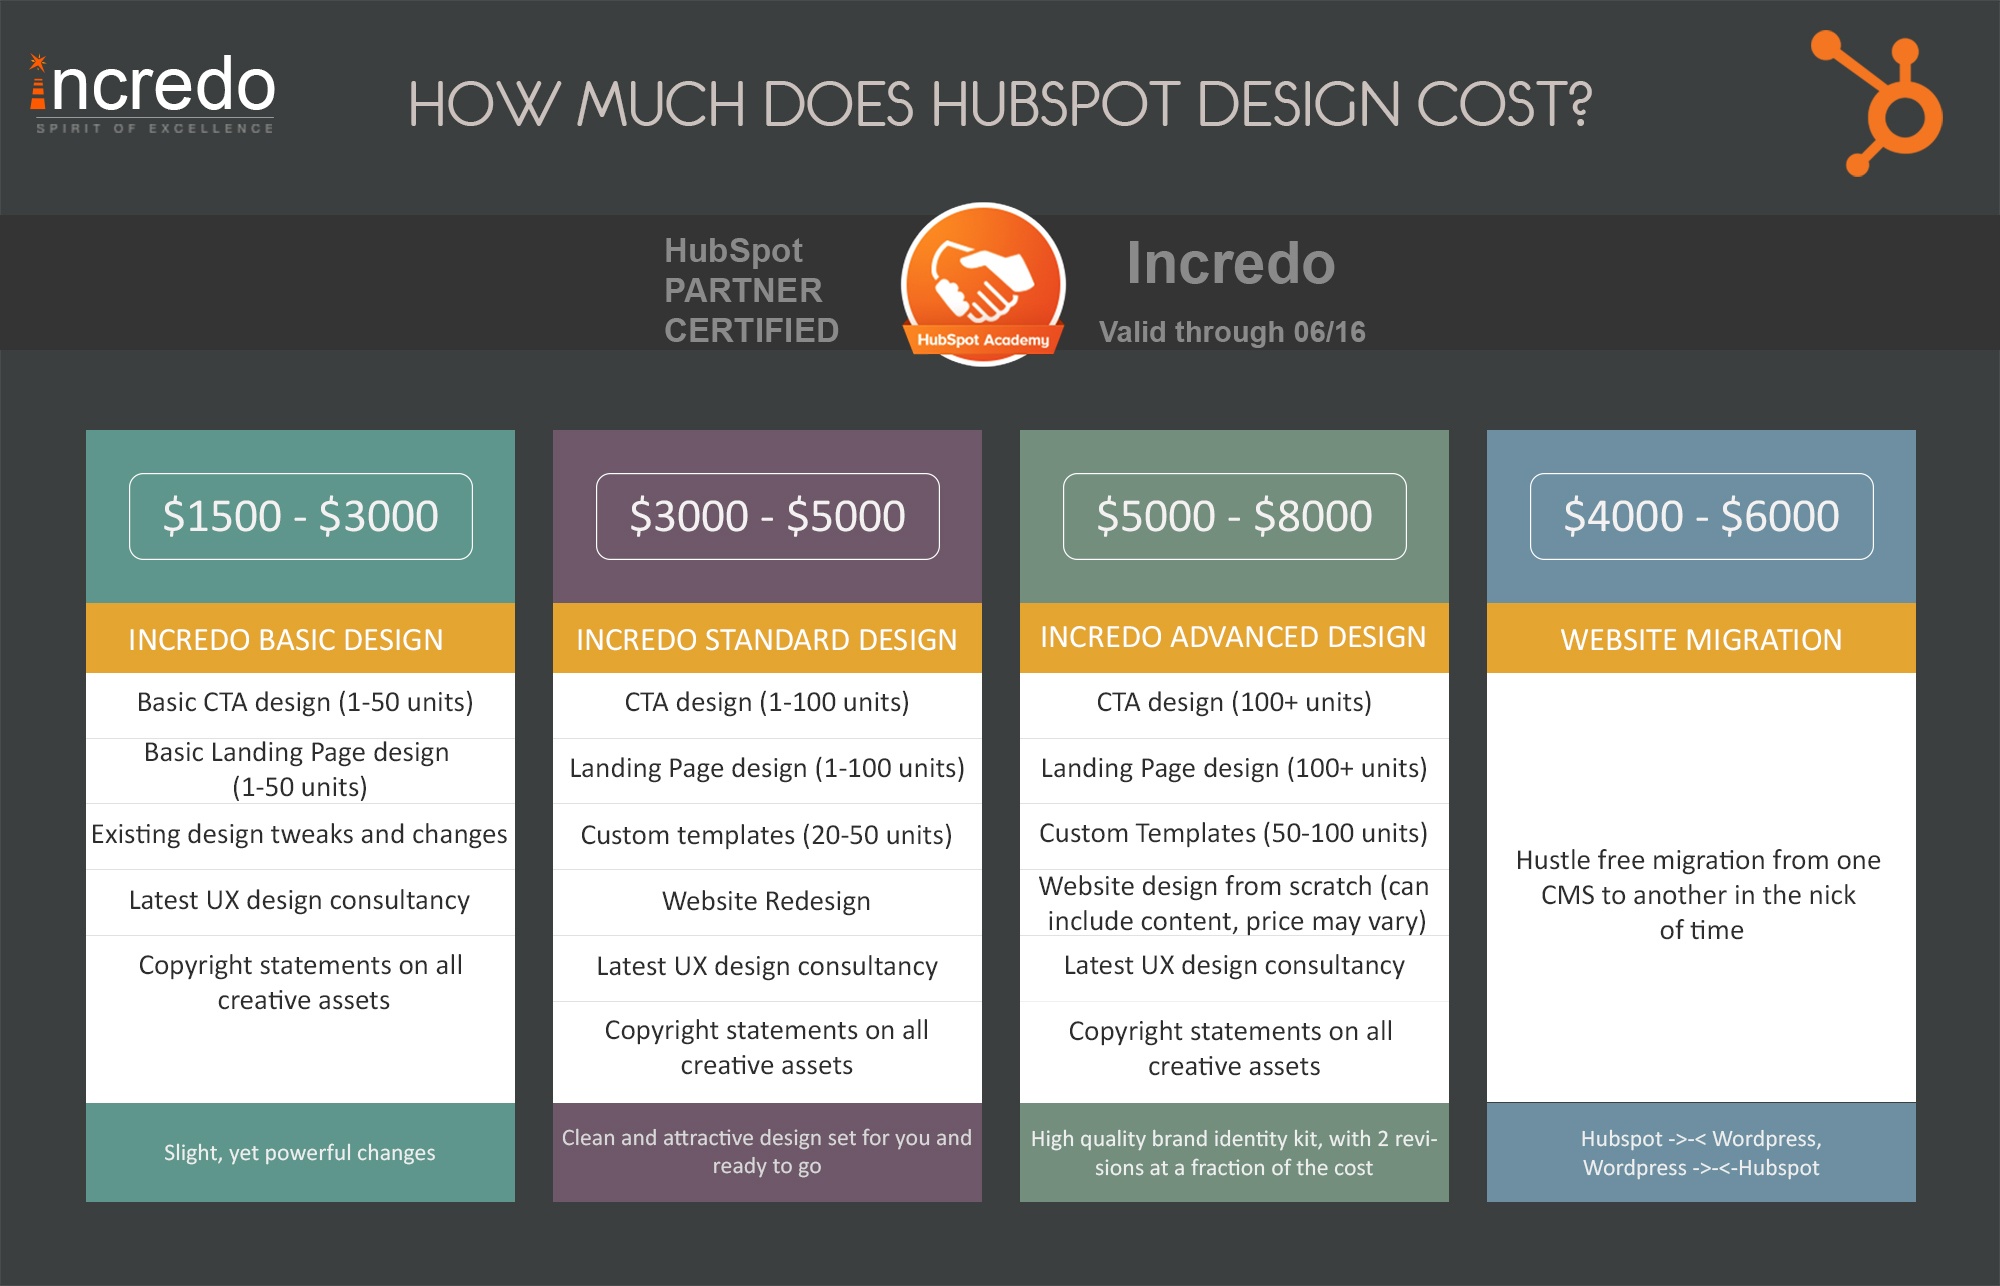Click 'Latest UX design consultancy' in Basic column

click(x=300, y=902)
